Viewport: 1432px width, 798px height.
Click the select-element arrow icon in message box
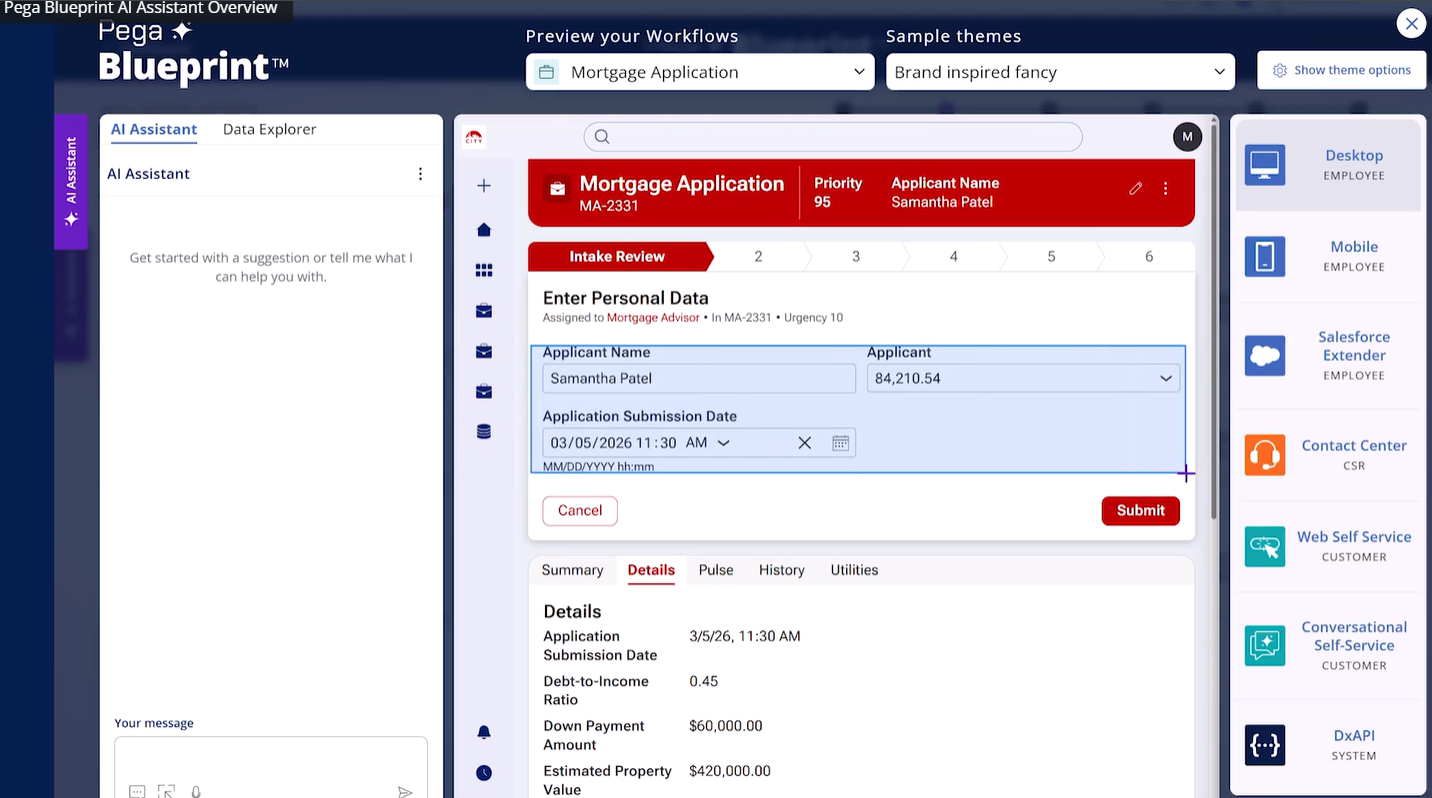(x=167, y=792)
